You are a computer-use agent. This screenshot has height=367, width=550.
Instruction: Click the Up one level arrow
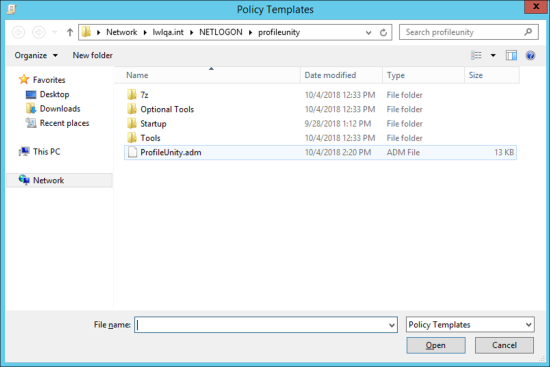point(70,32)
